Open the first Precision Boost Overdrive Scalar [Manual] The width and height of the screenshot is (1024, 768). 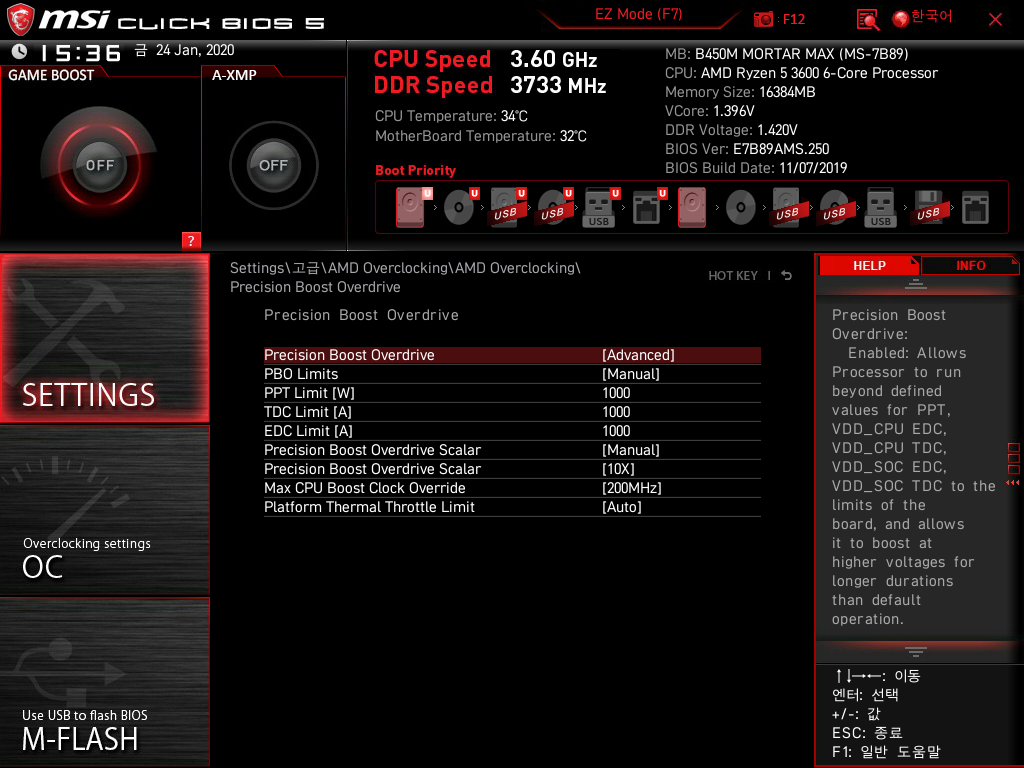coord(512,450)
